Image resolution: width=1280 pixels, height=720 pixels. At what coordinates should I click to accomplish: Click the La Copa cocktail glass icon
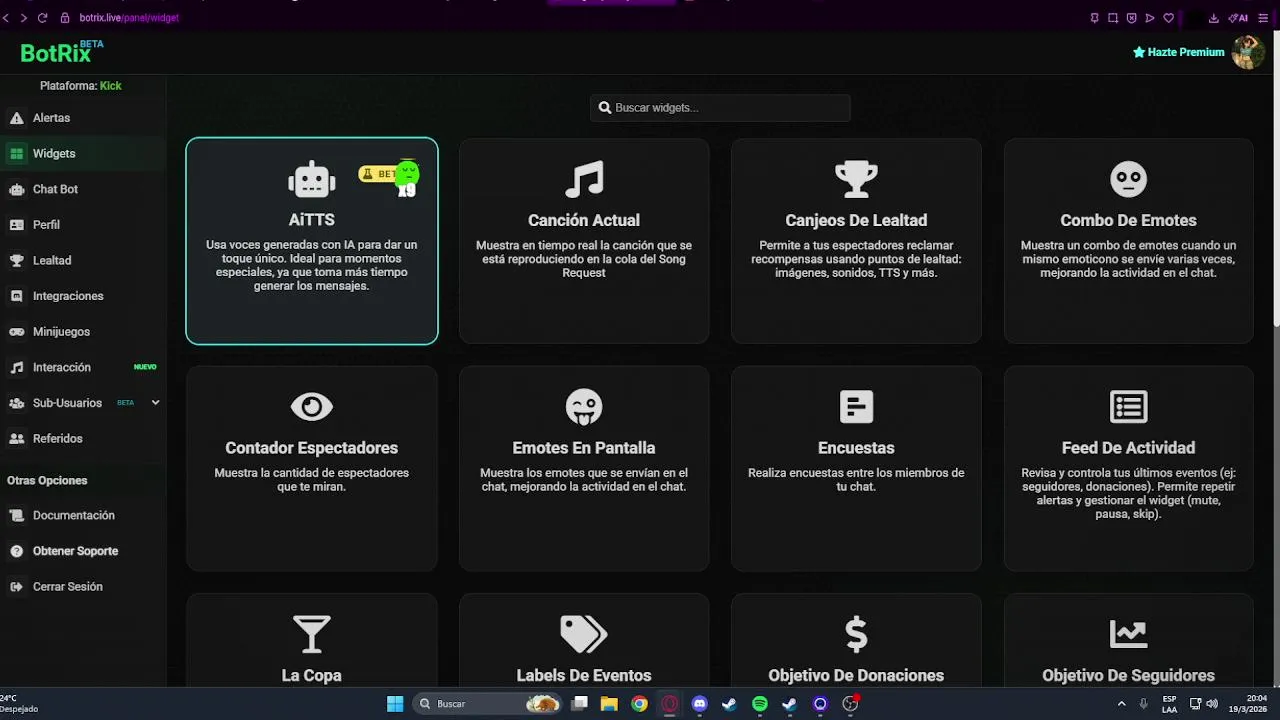(x=312, y=634)
